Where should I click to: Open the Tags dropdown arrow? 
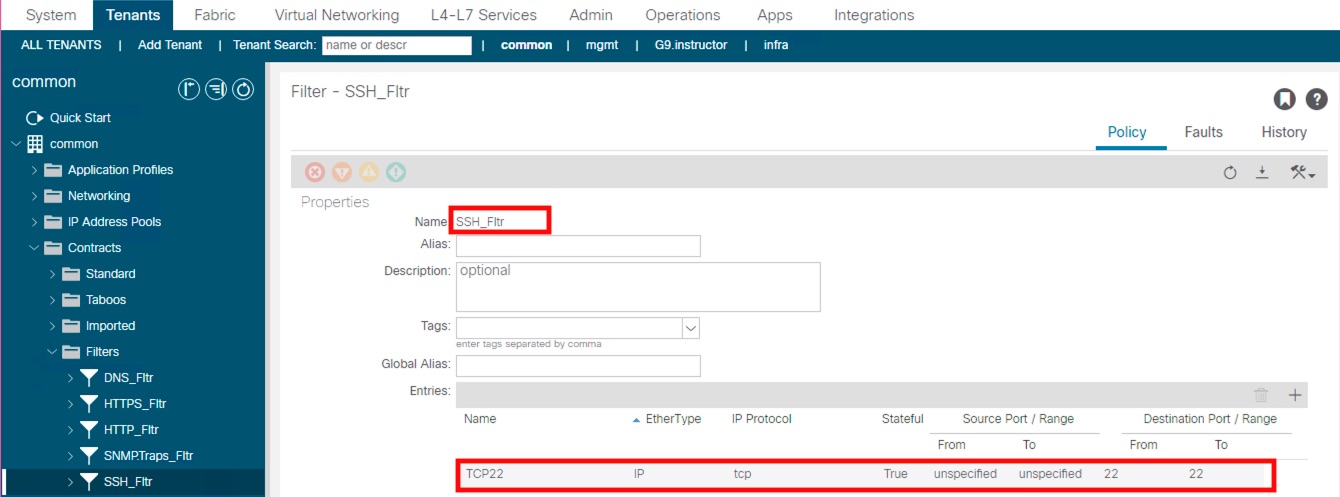(x=690, y=328)
